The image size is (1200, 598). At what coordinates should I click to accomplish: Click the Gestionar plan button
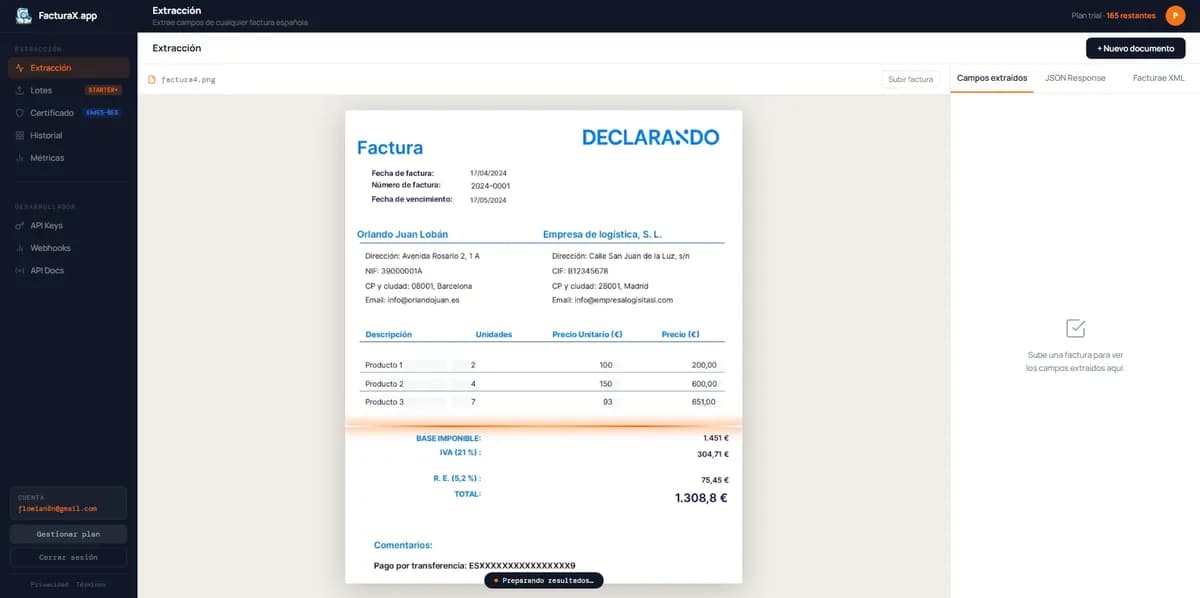tap(68, 534)
